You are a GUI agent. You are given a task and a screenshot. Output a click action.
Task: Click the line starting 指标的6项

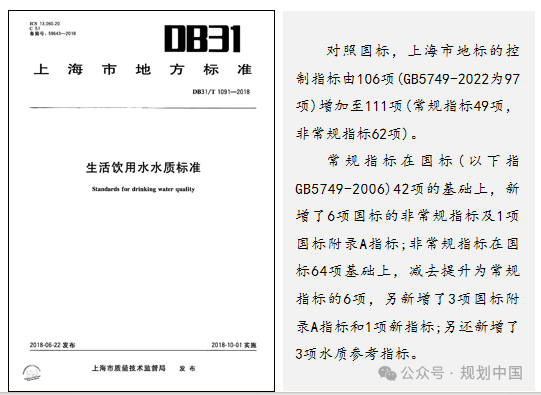coord(407,299)
